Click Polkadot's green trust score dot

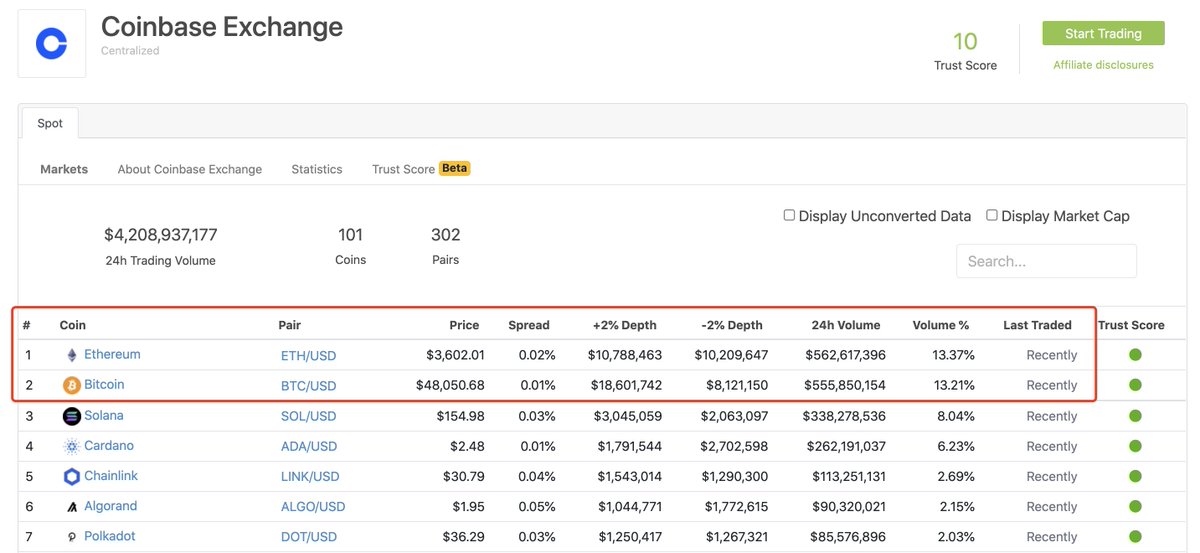1134,537
